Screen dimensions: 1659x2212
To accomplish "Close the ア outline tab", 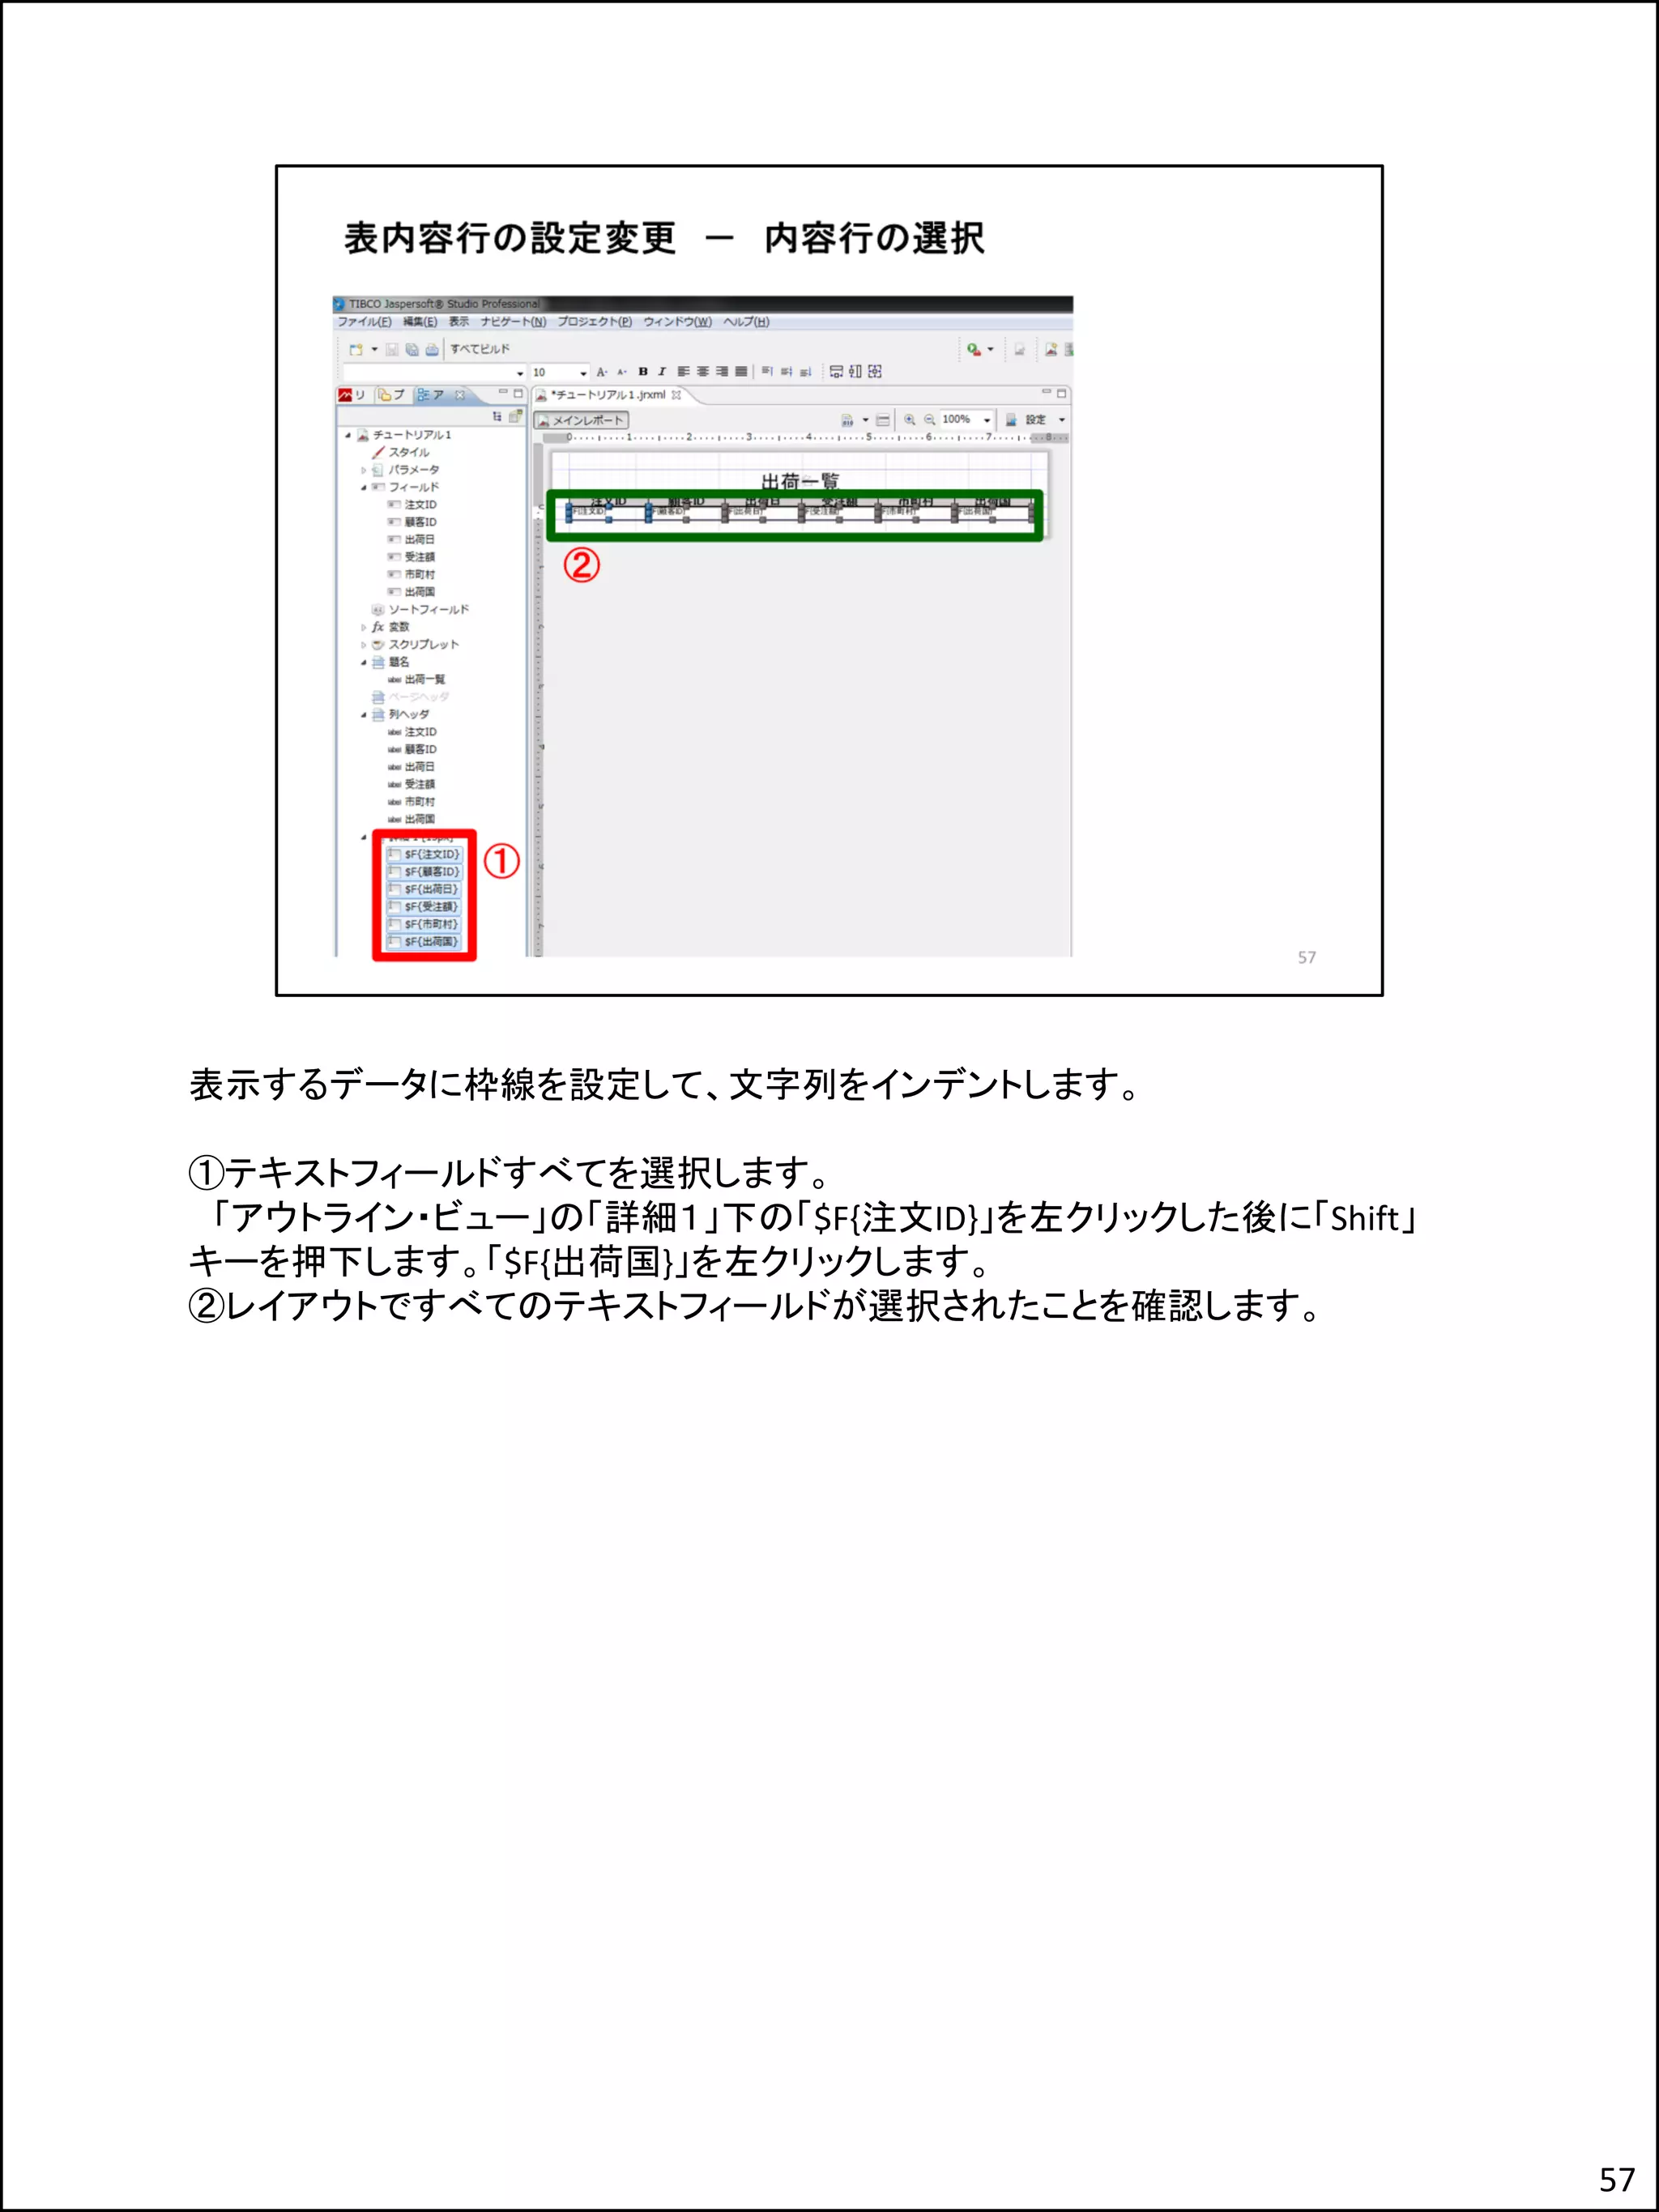I will (460, 395).
